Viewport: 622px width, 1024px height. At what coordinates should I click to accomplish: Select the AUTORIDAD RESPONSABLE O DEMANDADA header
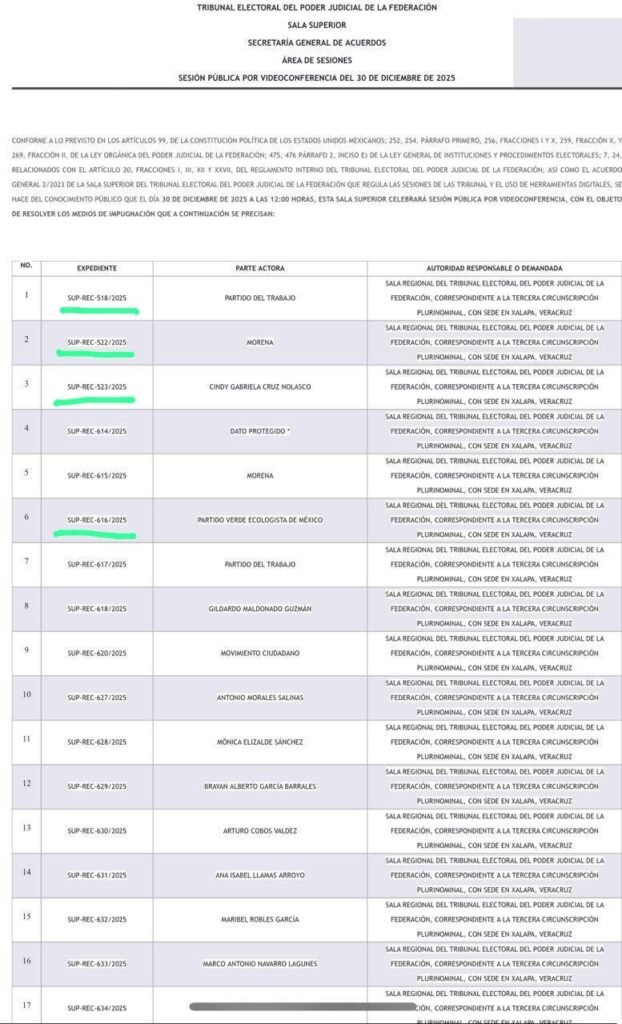coord(494,269)
